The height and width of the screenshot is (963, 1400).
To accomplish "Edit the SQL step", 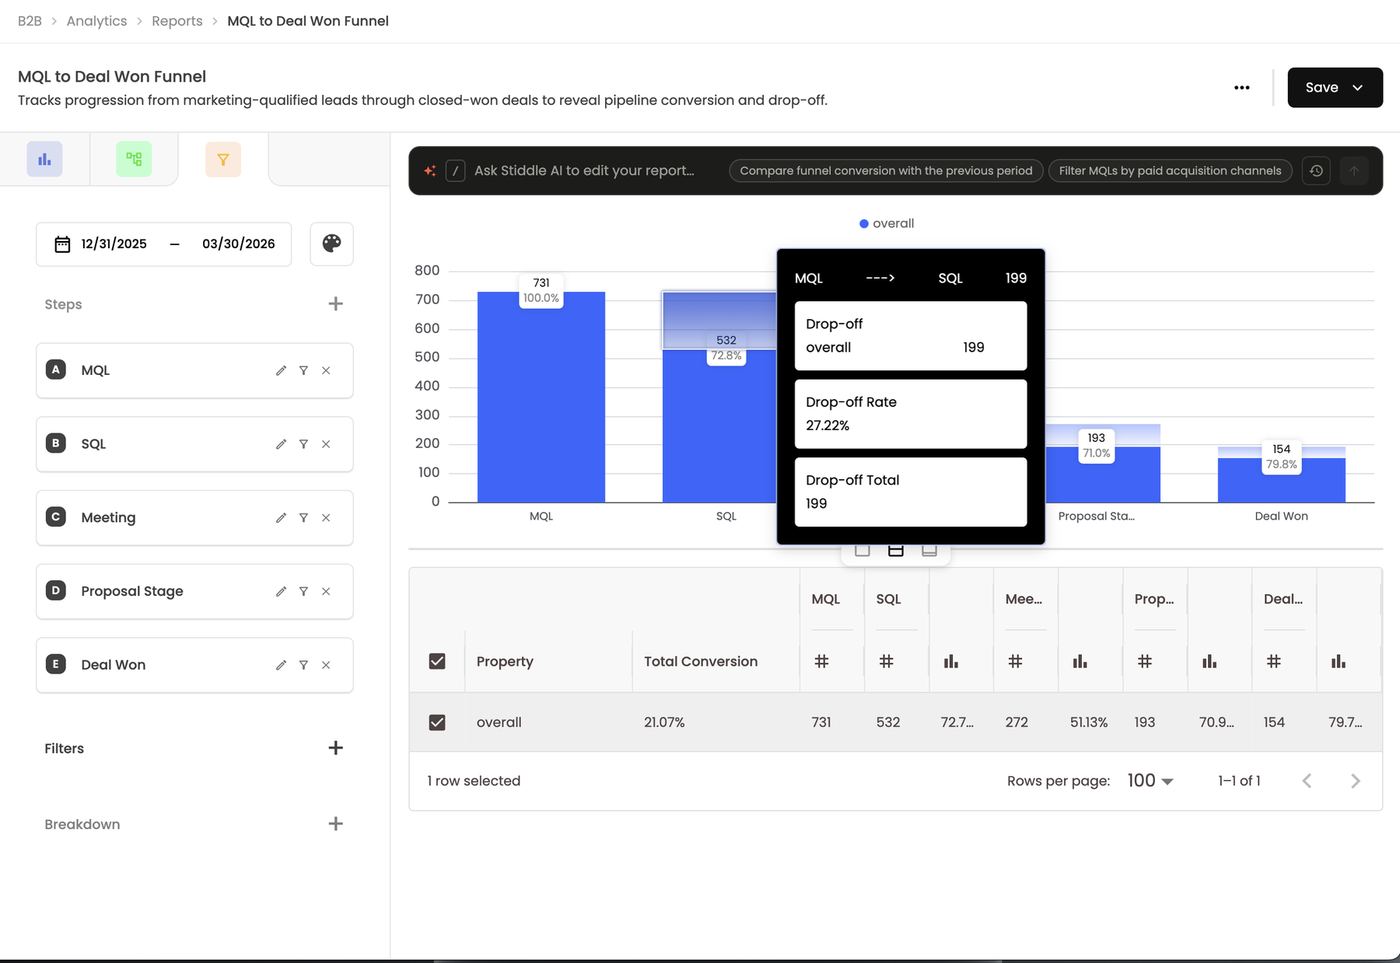I will tap(281, 444).
